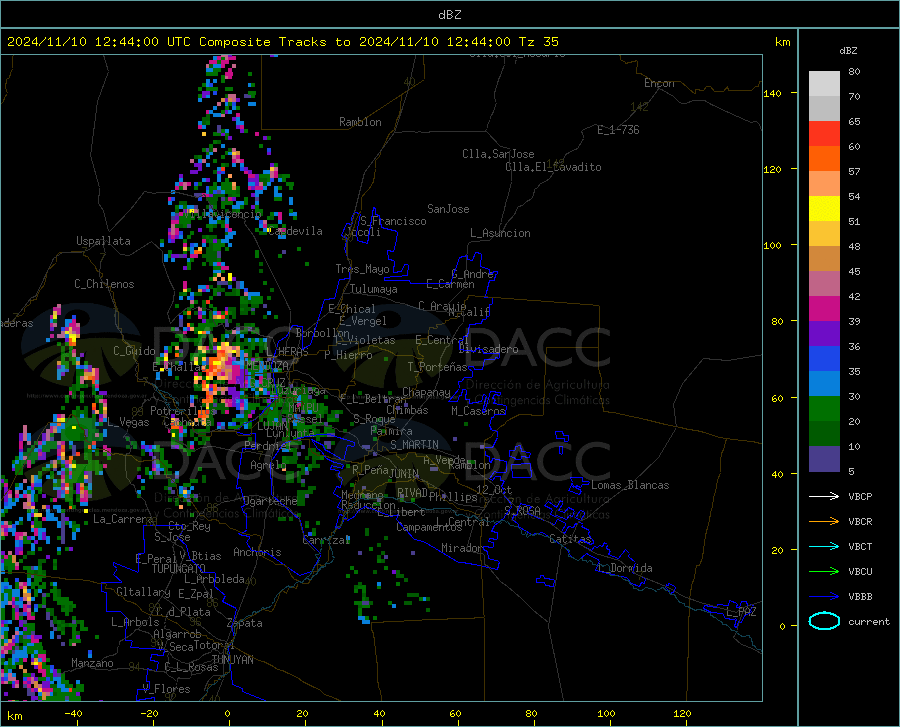Click the E_1-736 place label
This screenshot has width=900, height=727.
[618, 130]
